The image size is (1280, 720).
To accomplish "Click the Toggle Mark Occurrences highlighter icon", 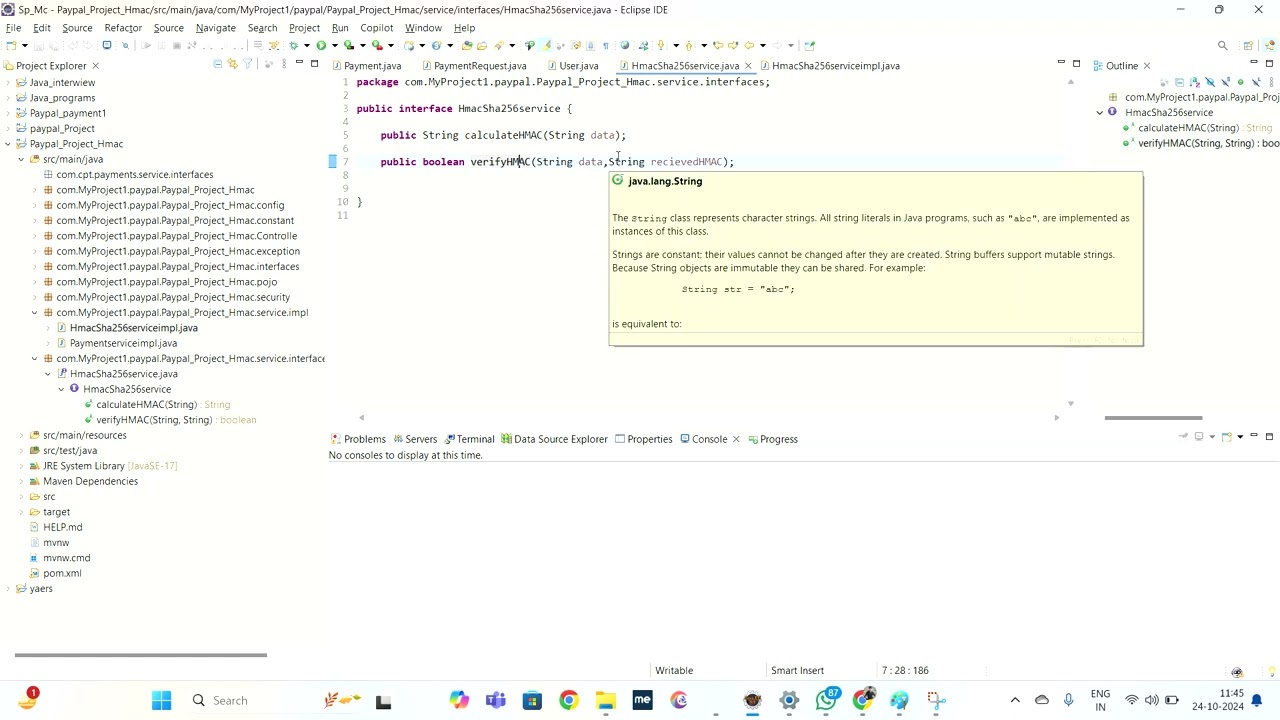I will (x=547, y=45).
